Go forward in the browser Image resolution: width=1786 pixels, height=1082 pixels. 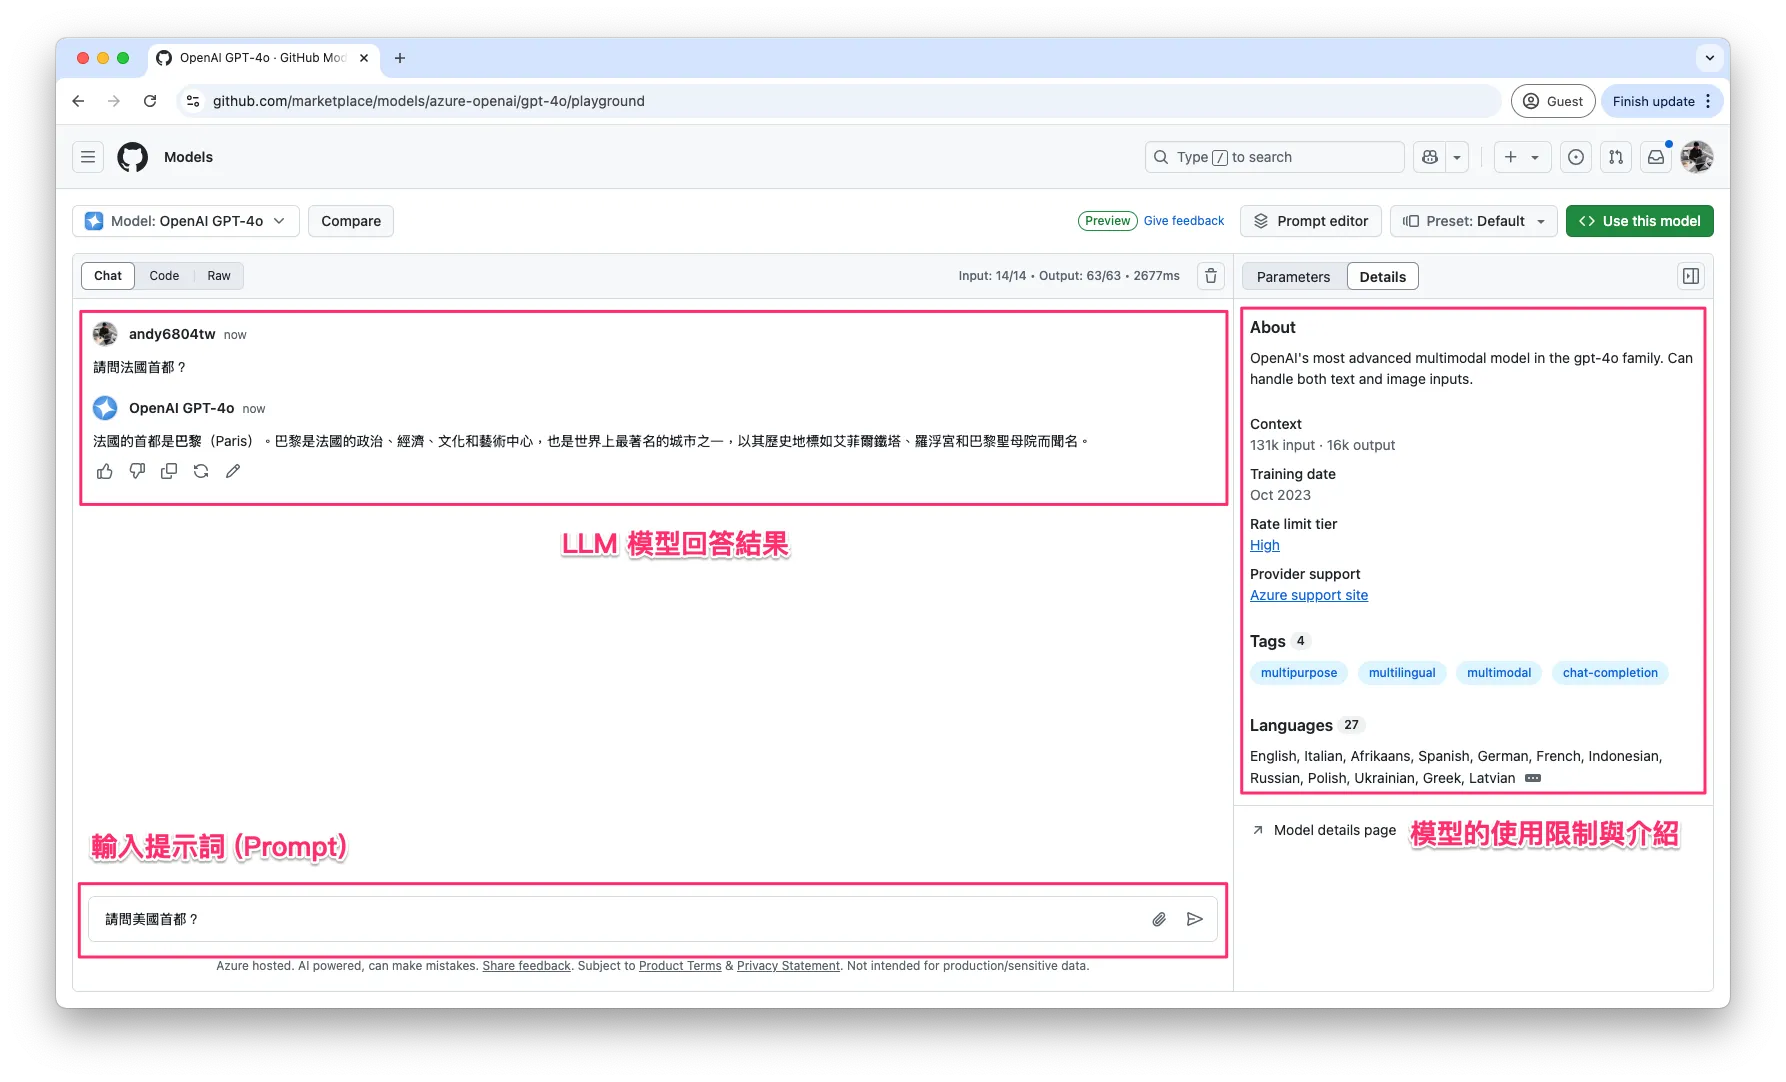(114, 101)
